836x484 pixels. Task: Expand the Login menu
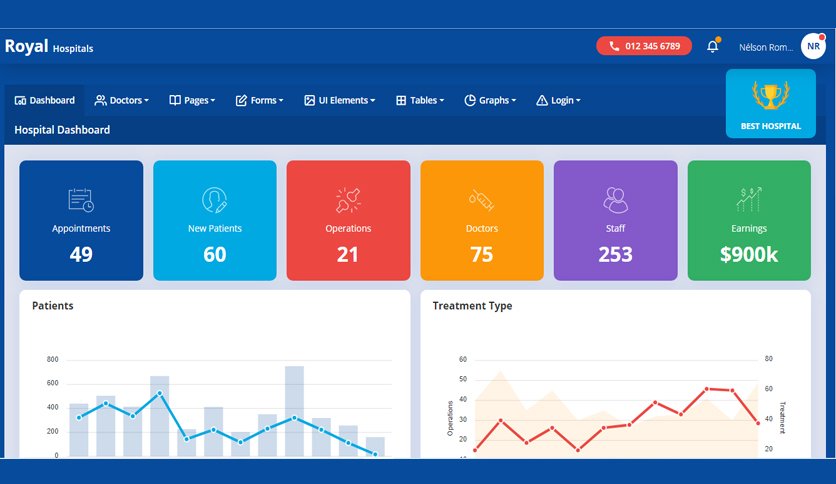tap(558, 100)
